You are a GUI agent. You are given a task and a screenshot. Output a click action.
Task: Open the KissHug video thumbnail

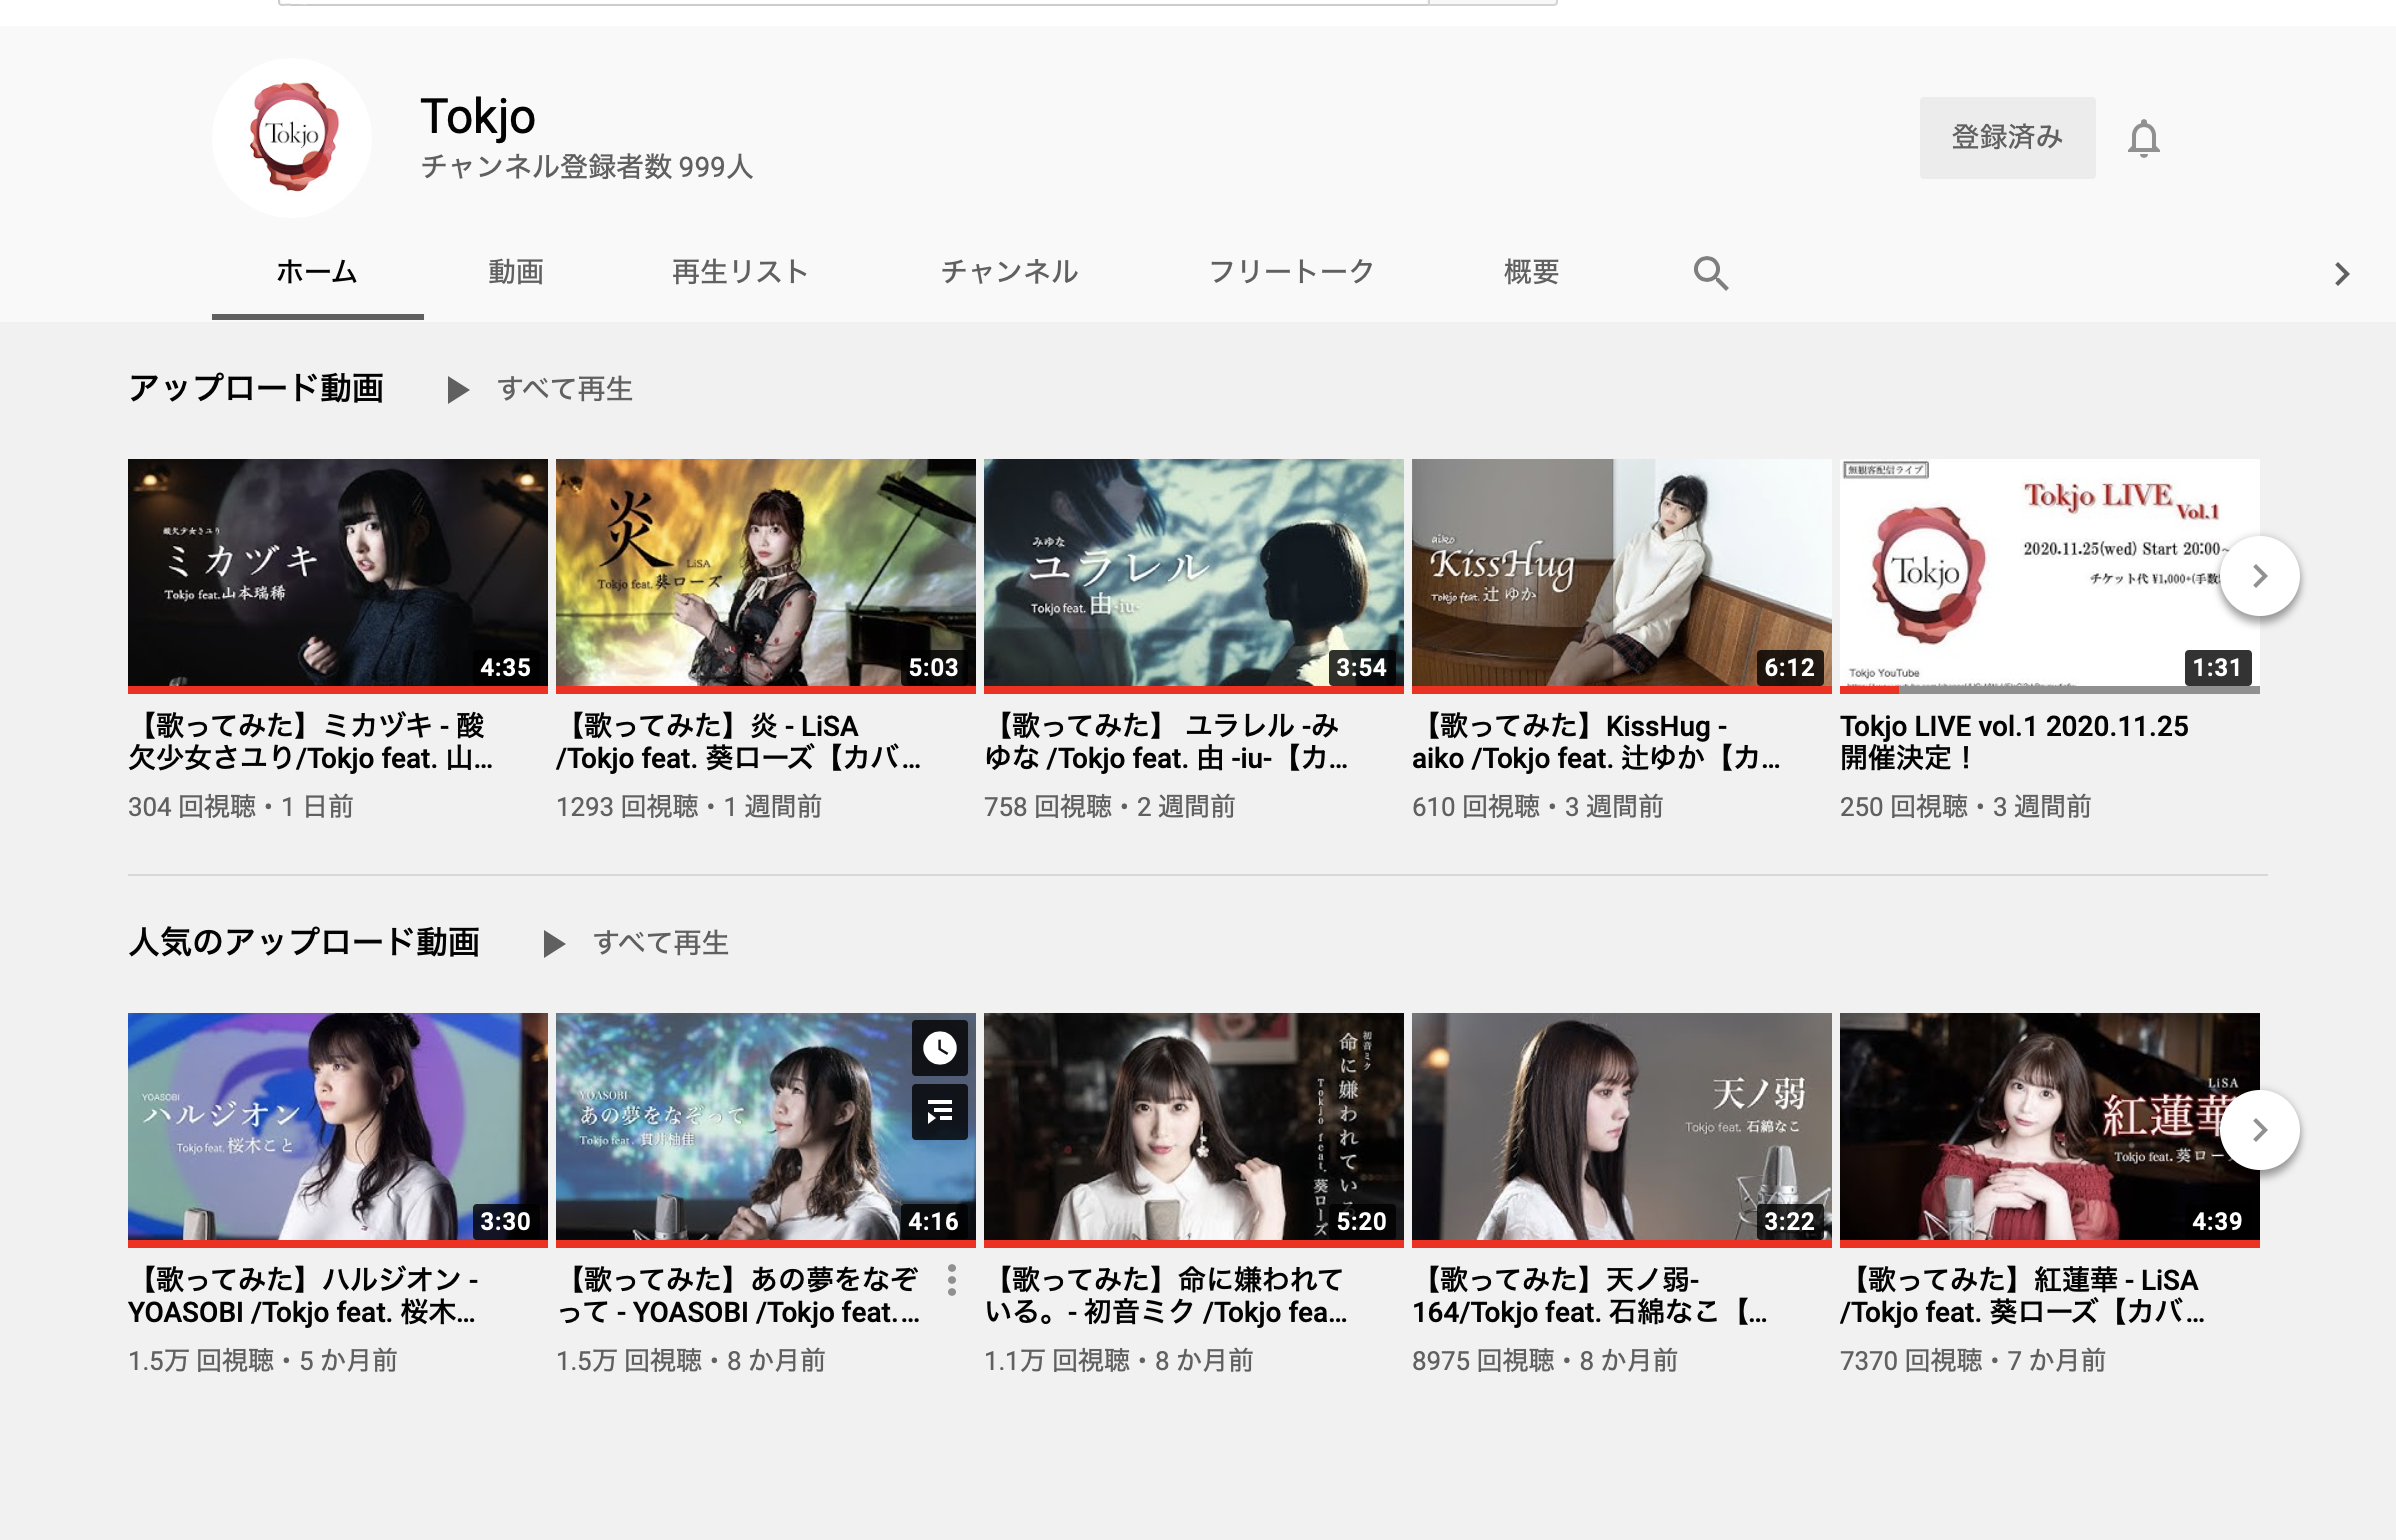[x=1620, y=574]
